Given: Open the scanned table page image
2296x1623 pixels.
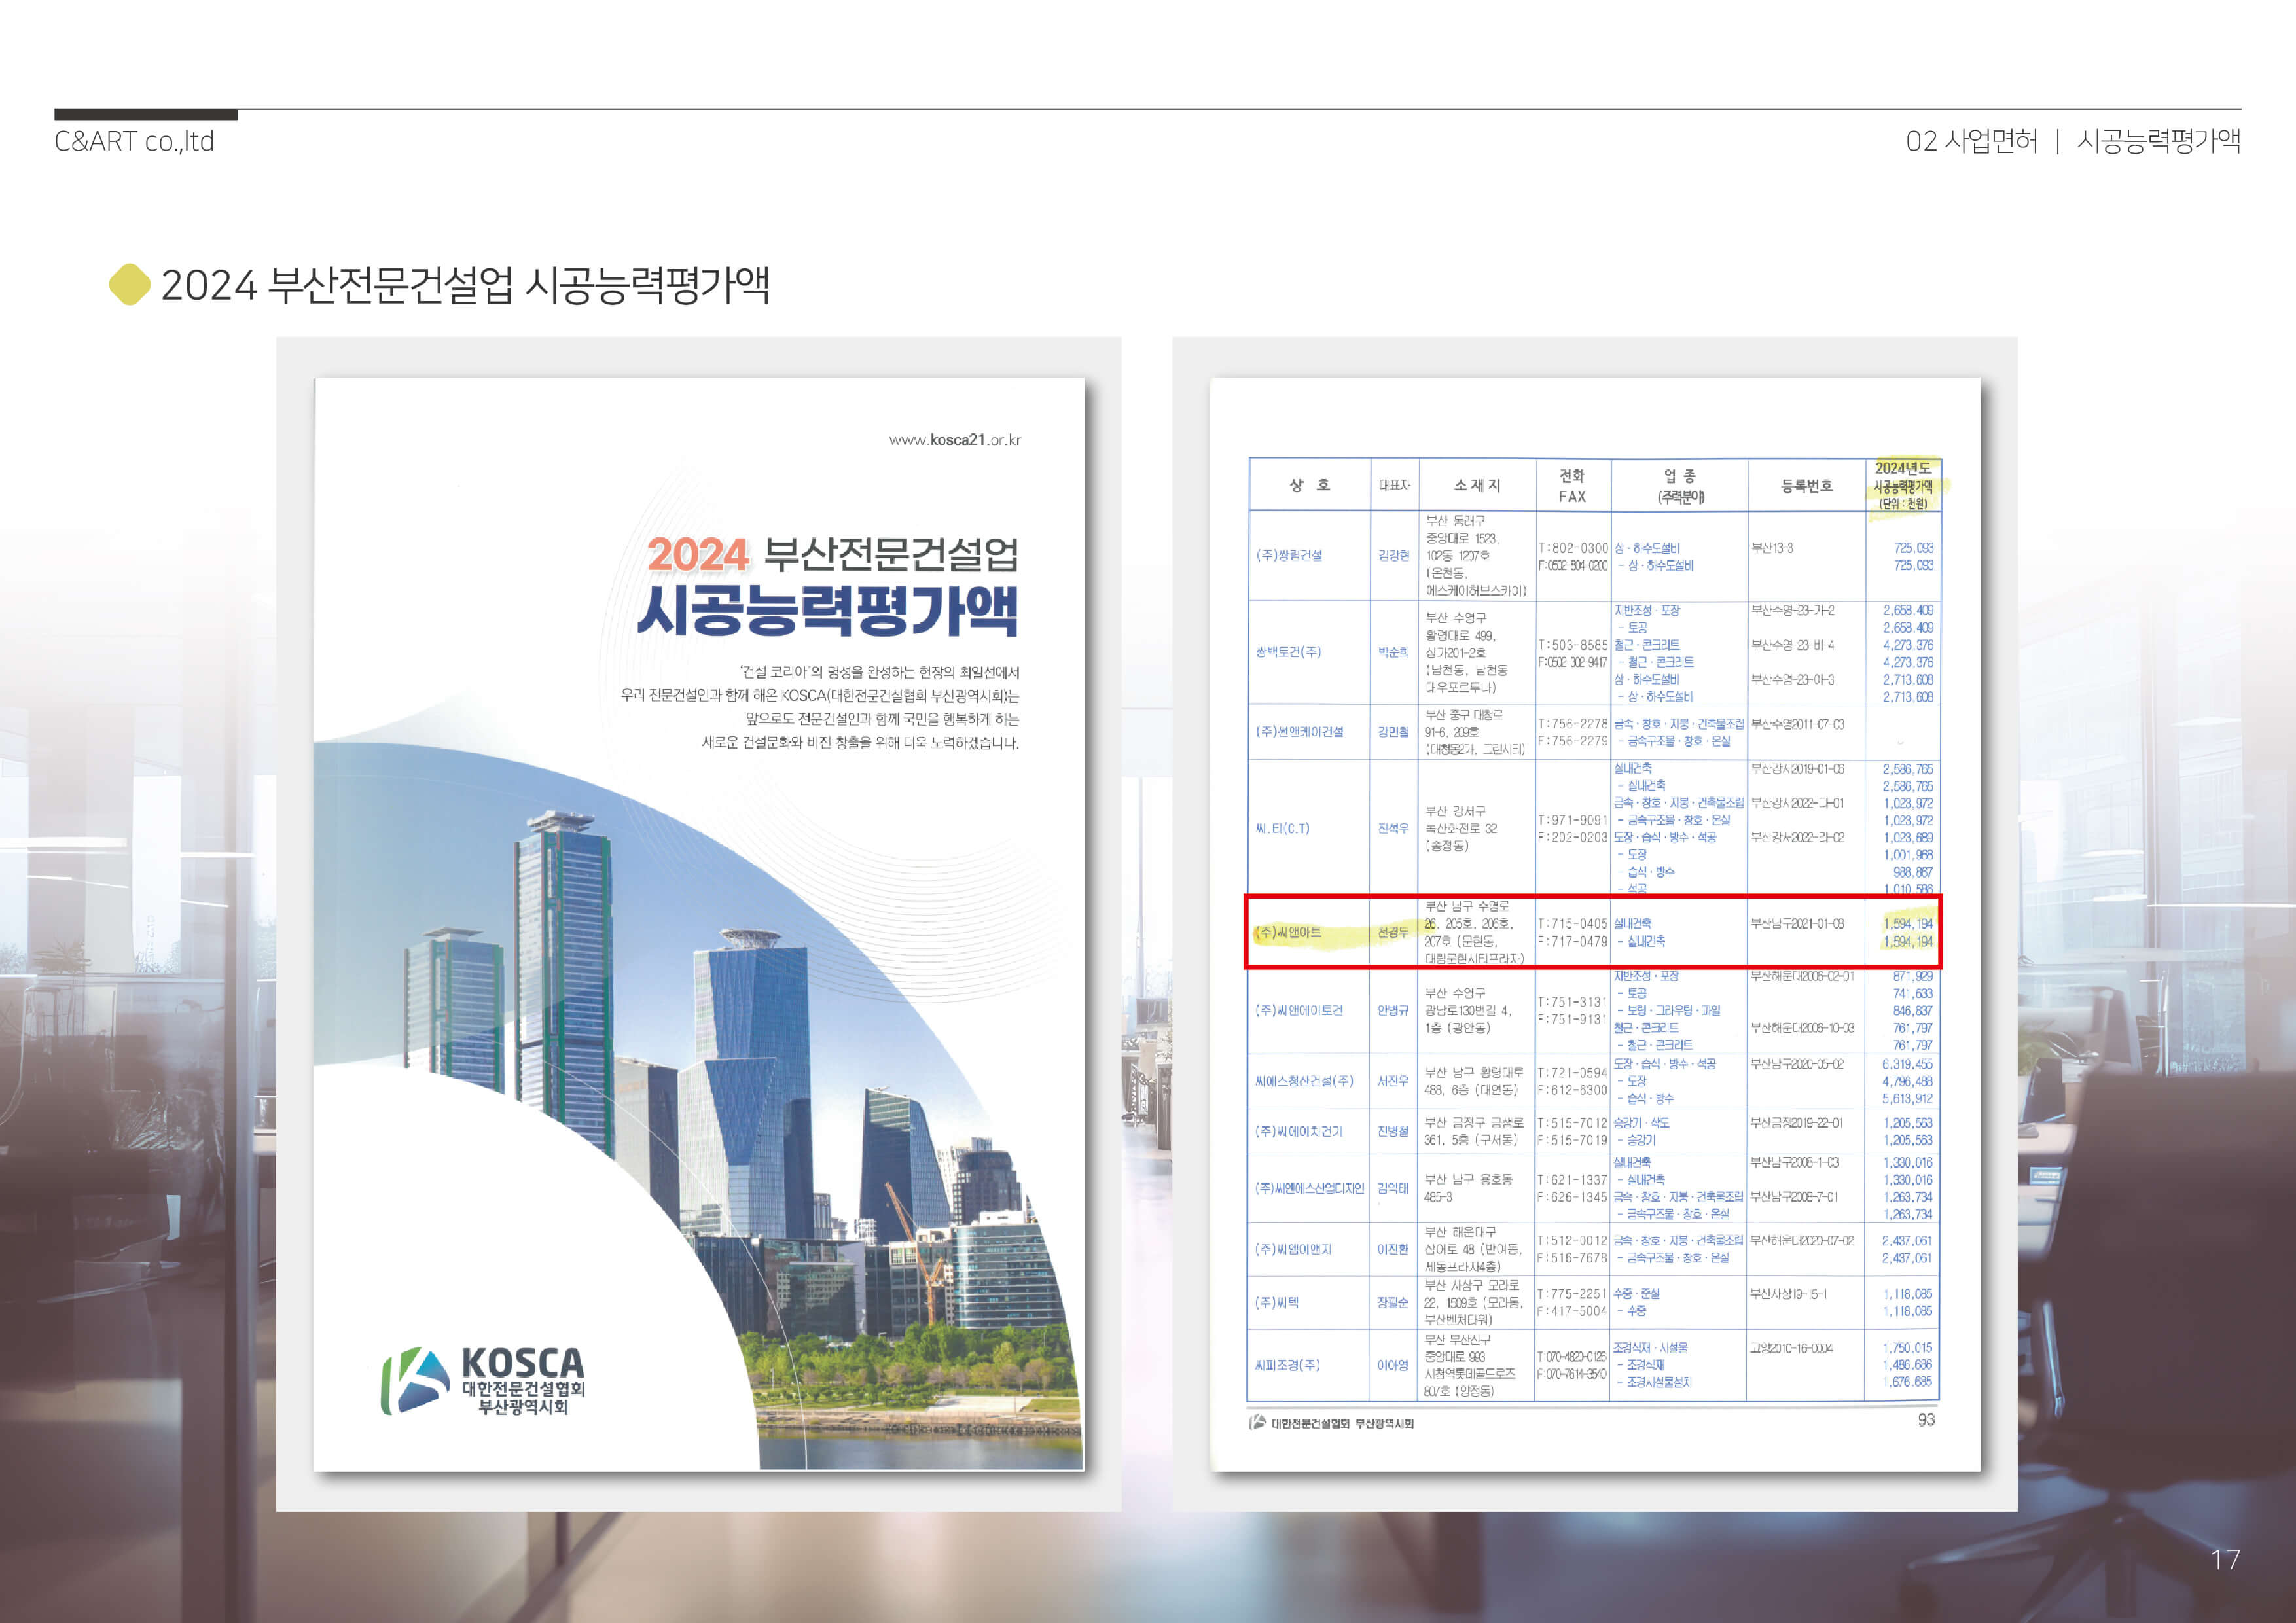Looking at the screenshot, I should pyautogui.click(x=1594, y=924).
